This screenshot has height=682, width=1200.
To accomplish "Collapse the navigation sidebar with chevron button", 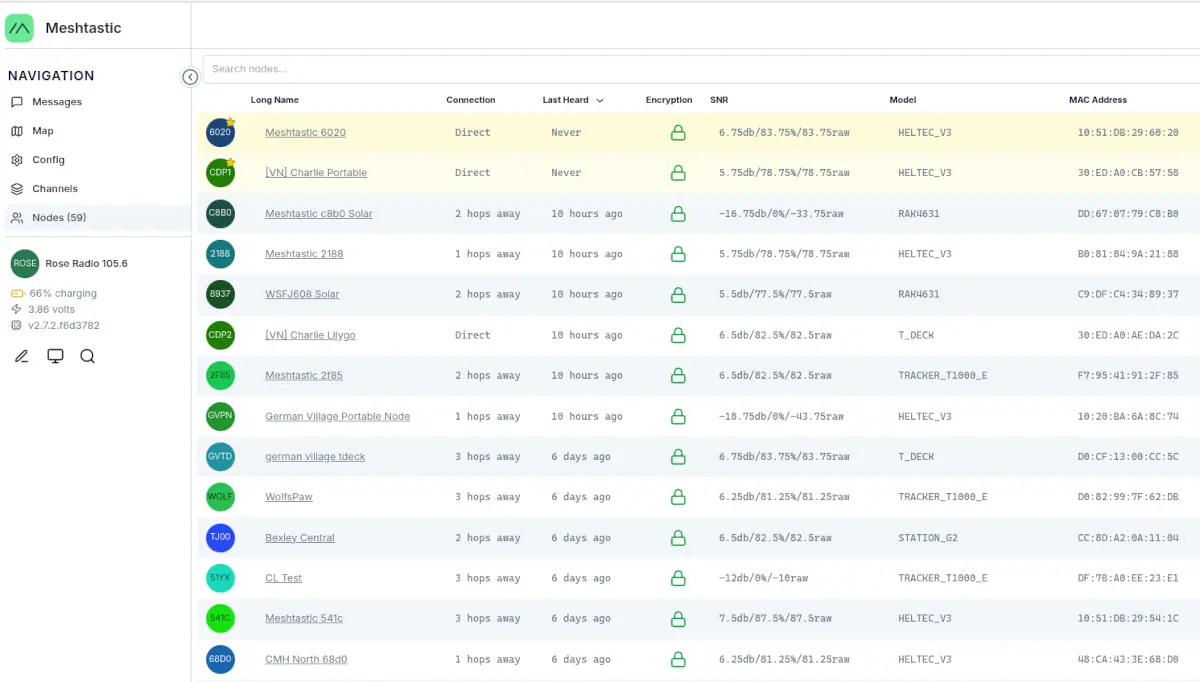I will 190,77.
